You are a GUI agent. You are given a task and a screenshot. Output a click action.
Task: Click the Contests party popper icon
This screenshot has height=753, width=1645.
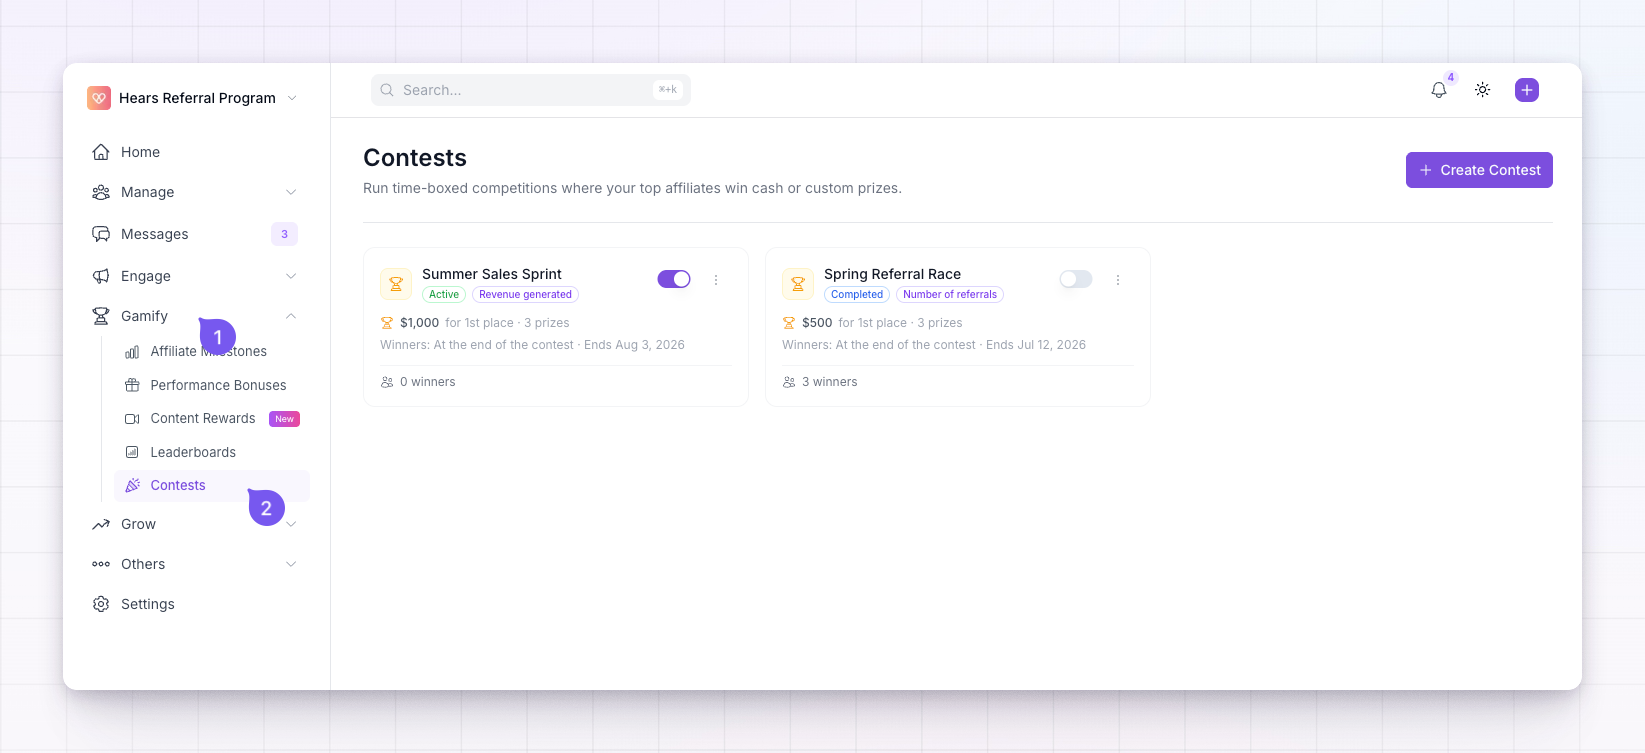click(x=132, y=485)
